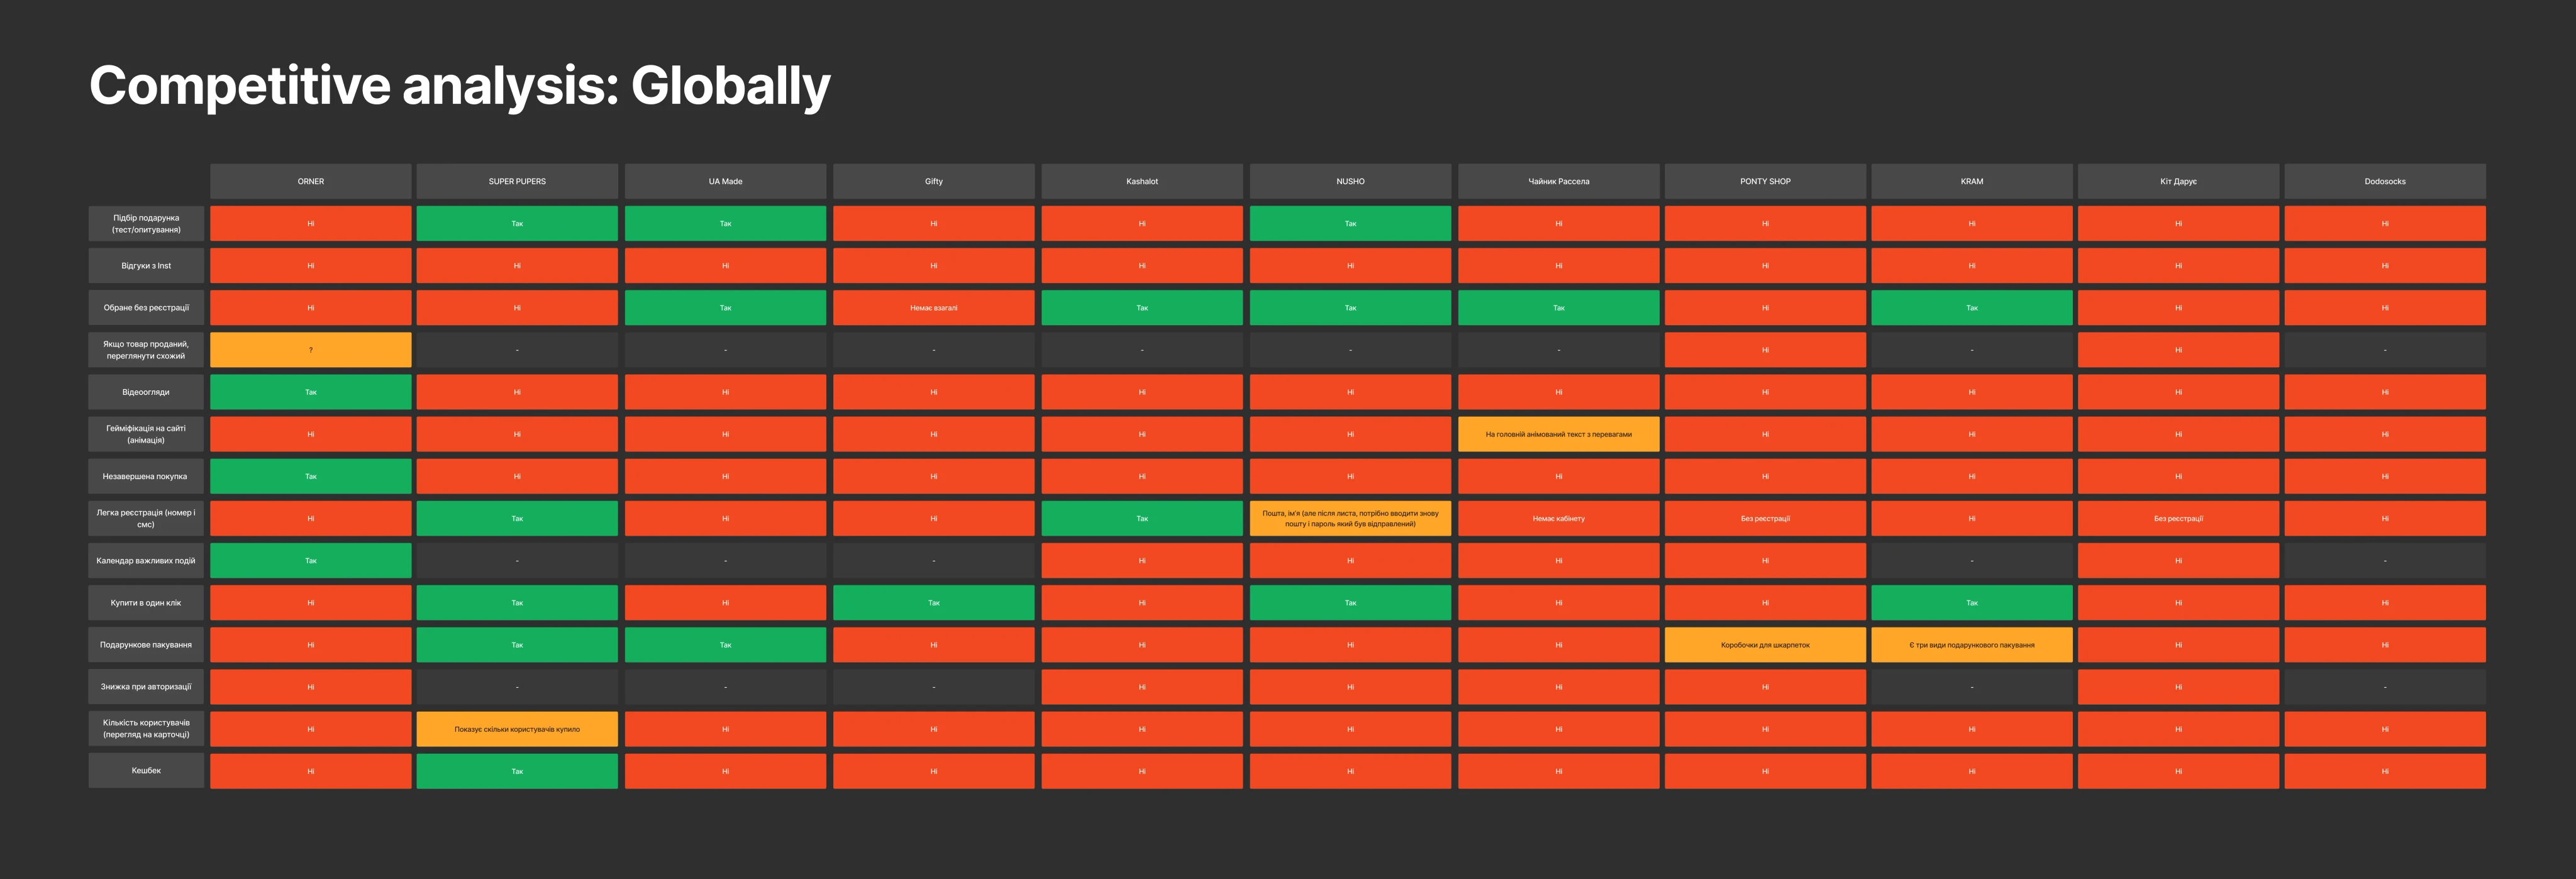Click the 'Кількість користувачів (перегляд на картці)' label
Image resolution: width=2576 pixels, height=879 pixels.
click(146, 729)
